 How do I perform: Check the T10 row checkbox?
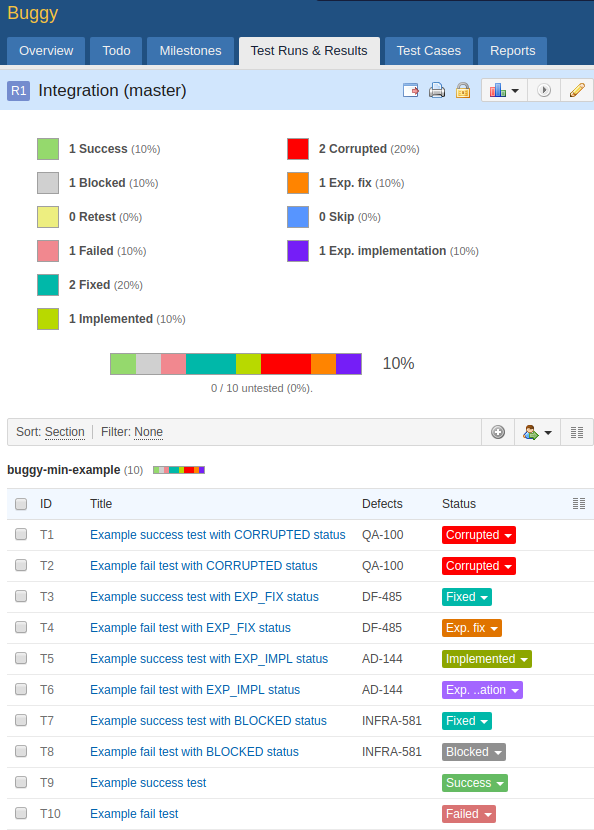21,814
